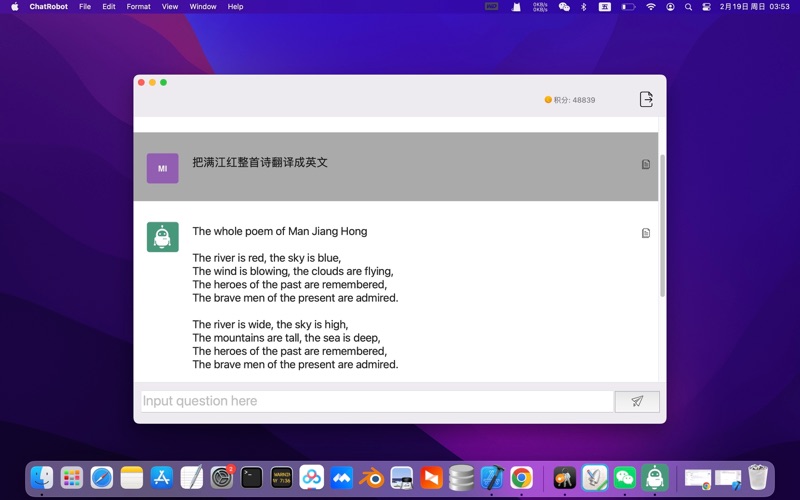Open the Window menu
Image resolution: width=800 pixels, height=500 pixels.
pos(203,7)
